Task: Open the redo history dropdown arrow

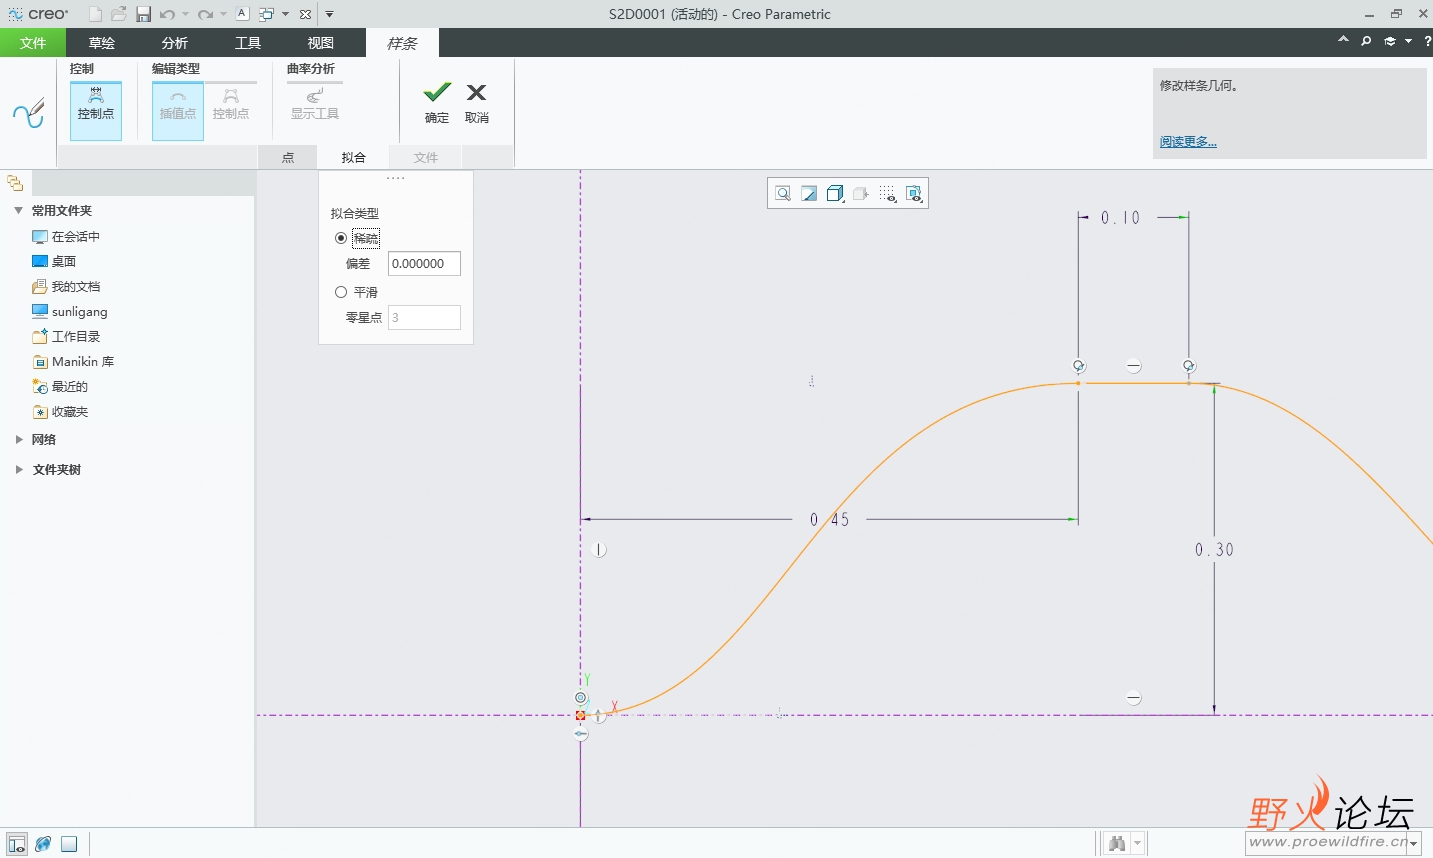Action: coord(223,14)
